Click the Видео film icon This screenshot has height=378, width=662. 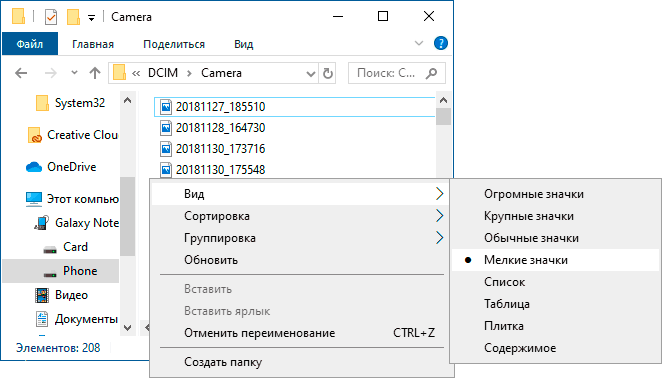(x=42, y=295)
